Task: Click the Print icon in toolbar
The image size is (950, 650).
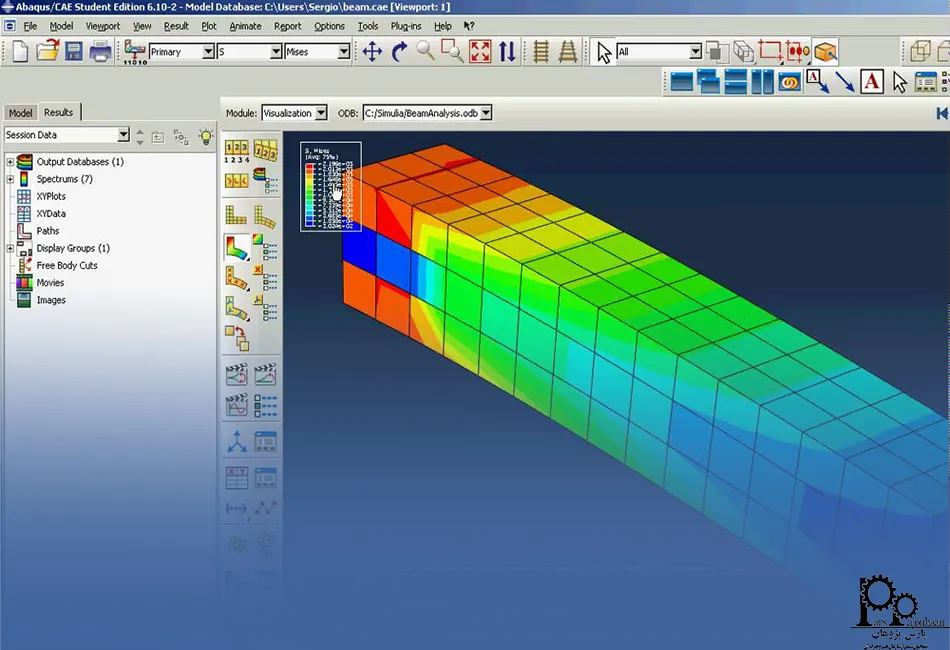Action: [x=101, y=52]
